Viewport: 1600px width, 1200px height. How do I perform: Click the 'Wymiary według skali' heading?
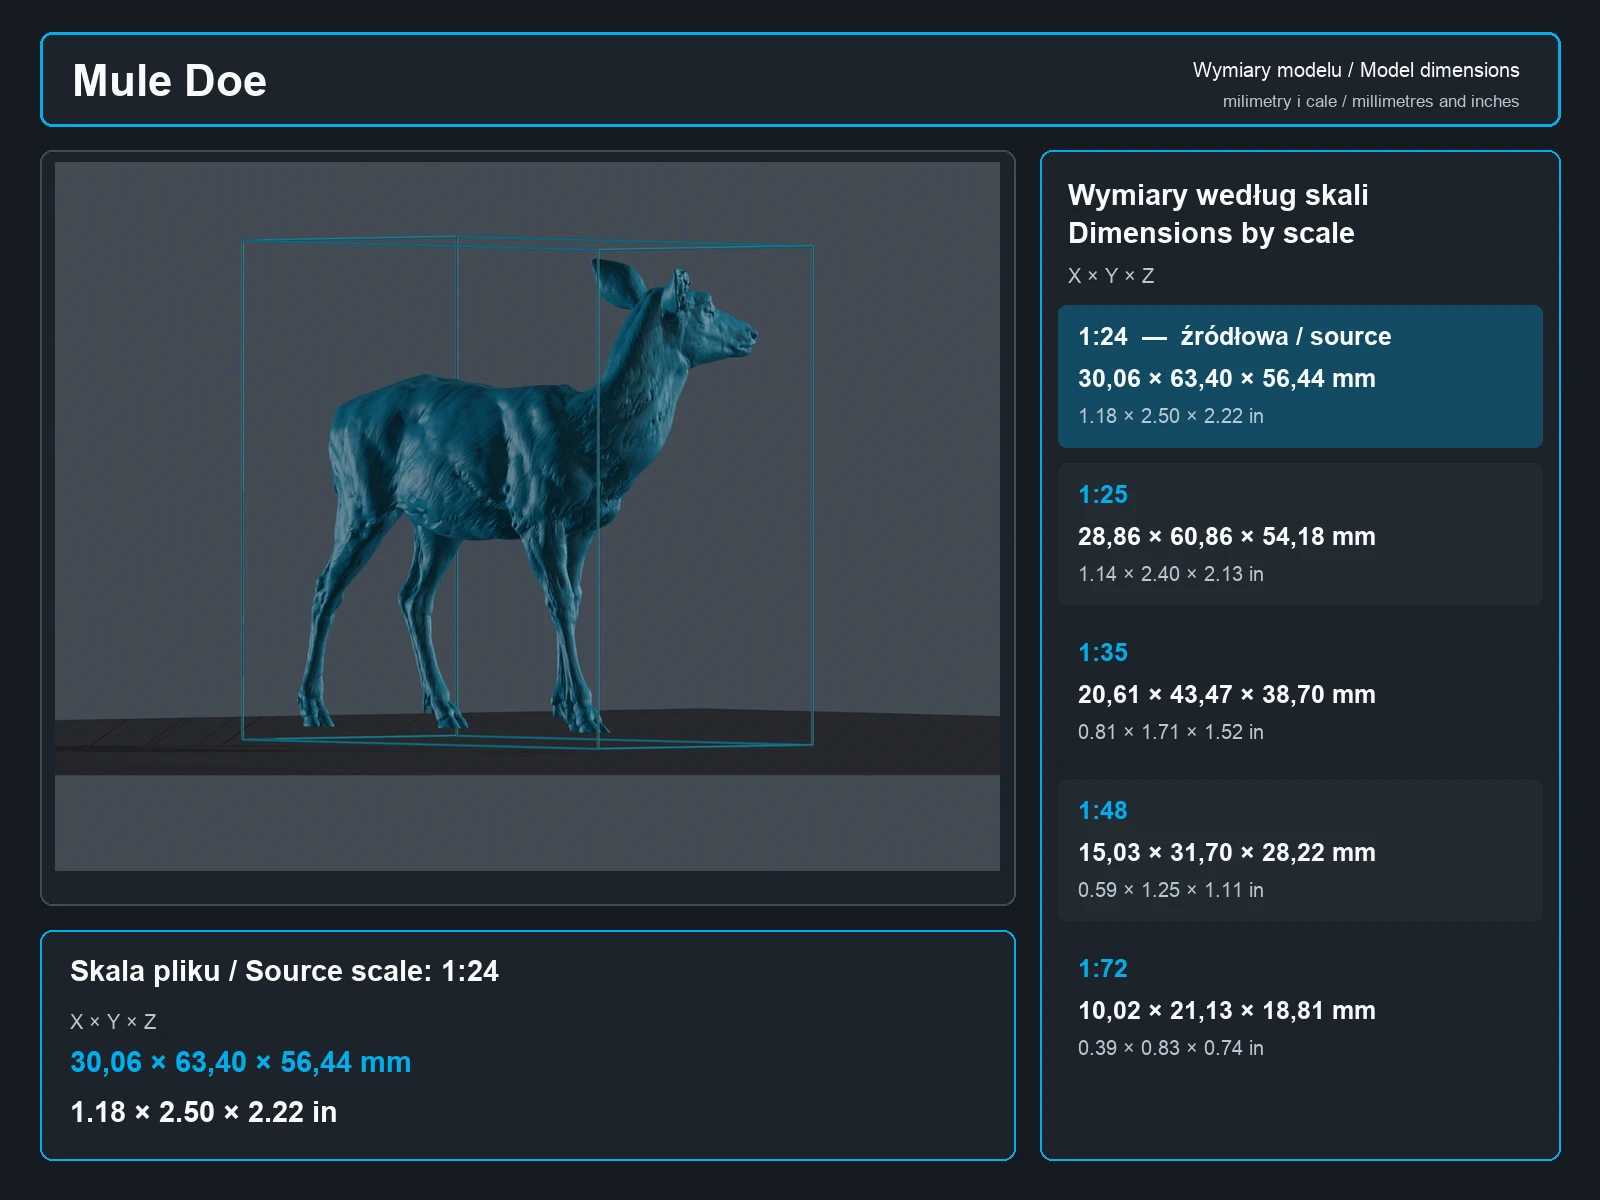(1218, 195)
